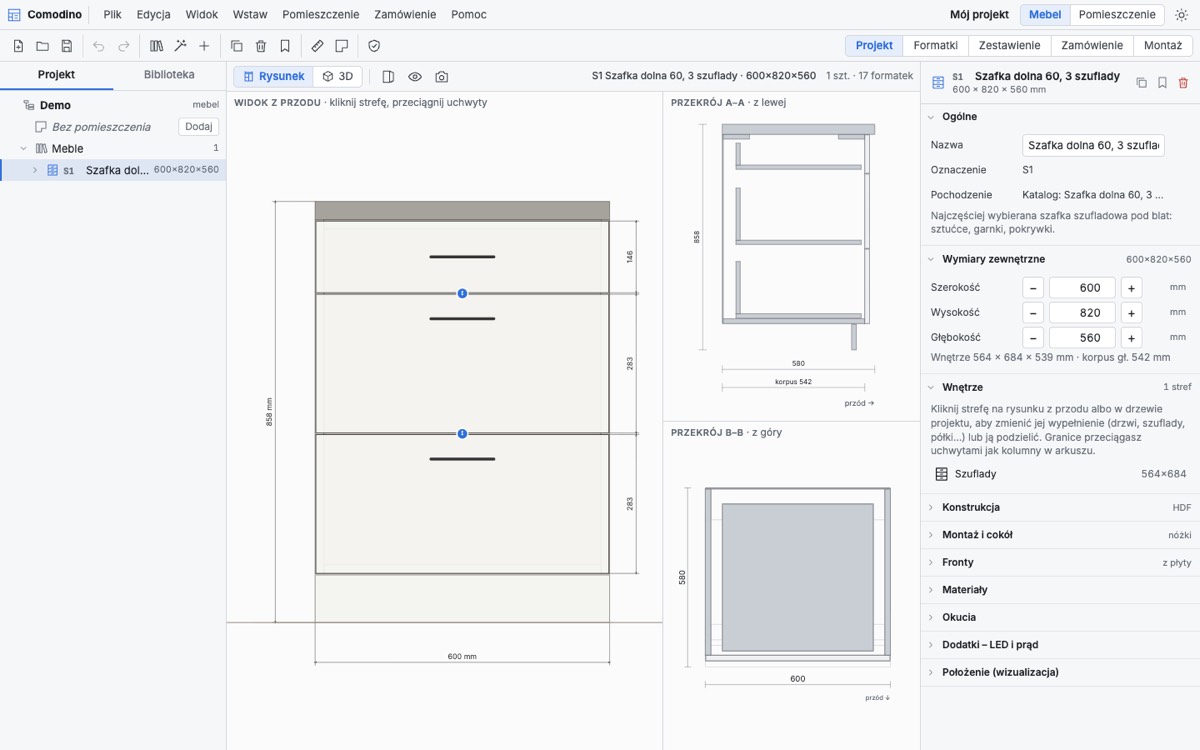Open a project with the folder icon
This screenshot has width=1200, height=750.
coord(42,46)
